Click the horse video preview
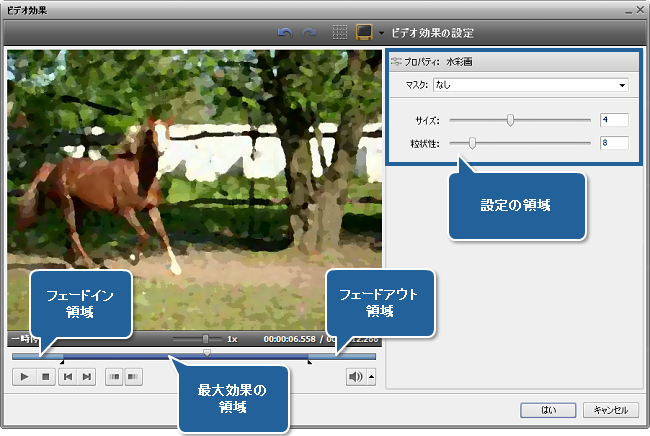The image size is (650, 436). [194, 190]
